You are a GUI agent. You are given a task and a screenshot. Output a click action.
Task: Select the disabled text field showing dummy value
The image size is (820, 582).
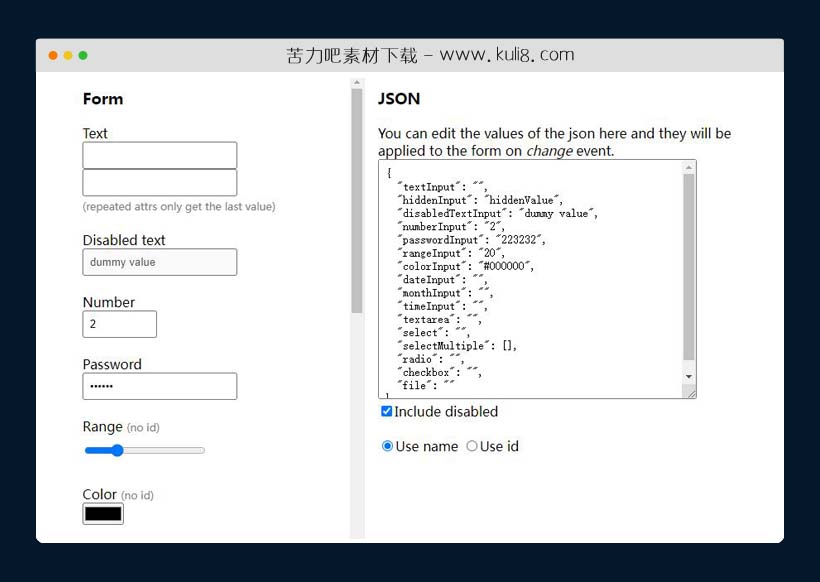click(159, 262)
